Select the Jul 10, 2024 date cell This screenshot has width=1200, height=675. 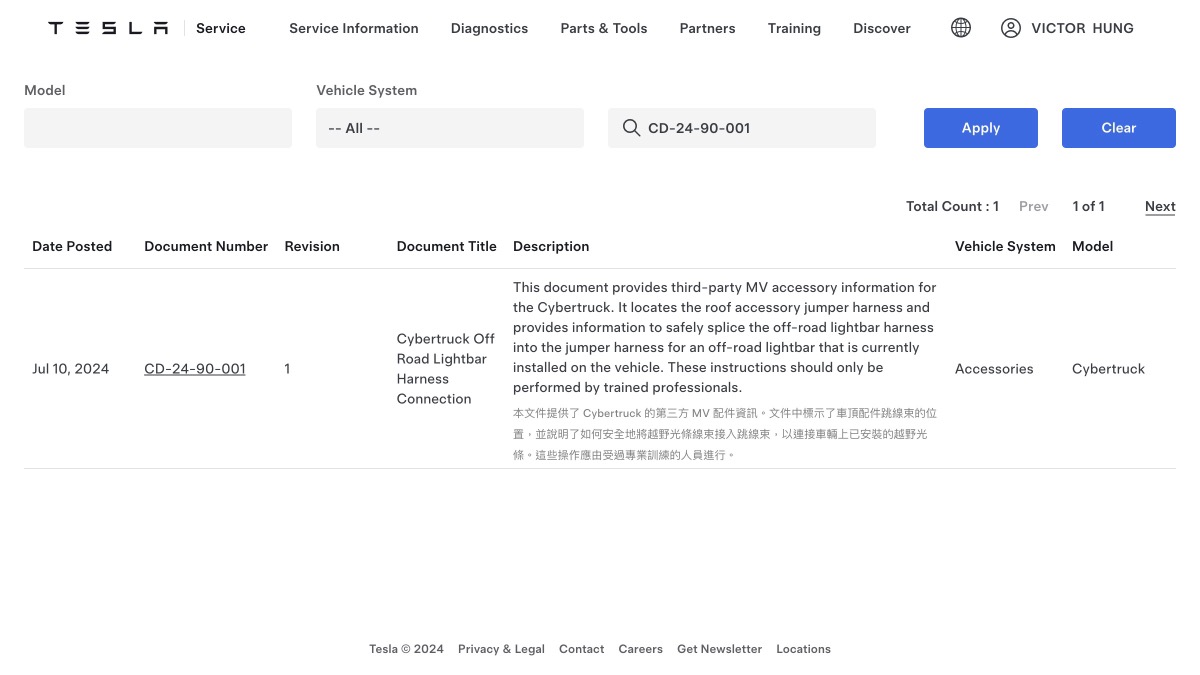[x=71, y=368]
